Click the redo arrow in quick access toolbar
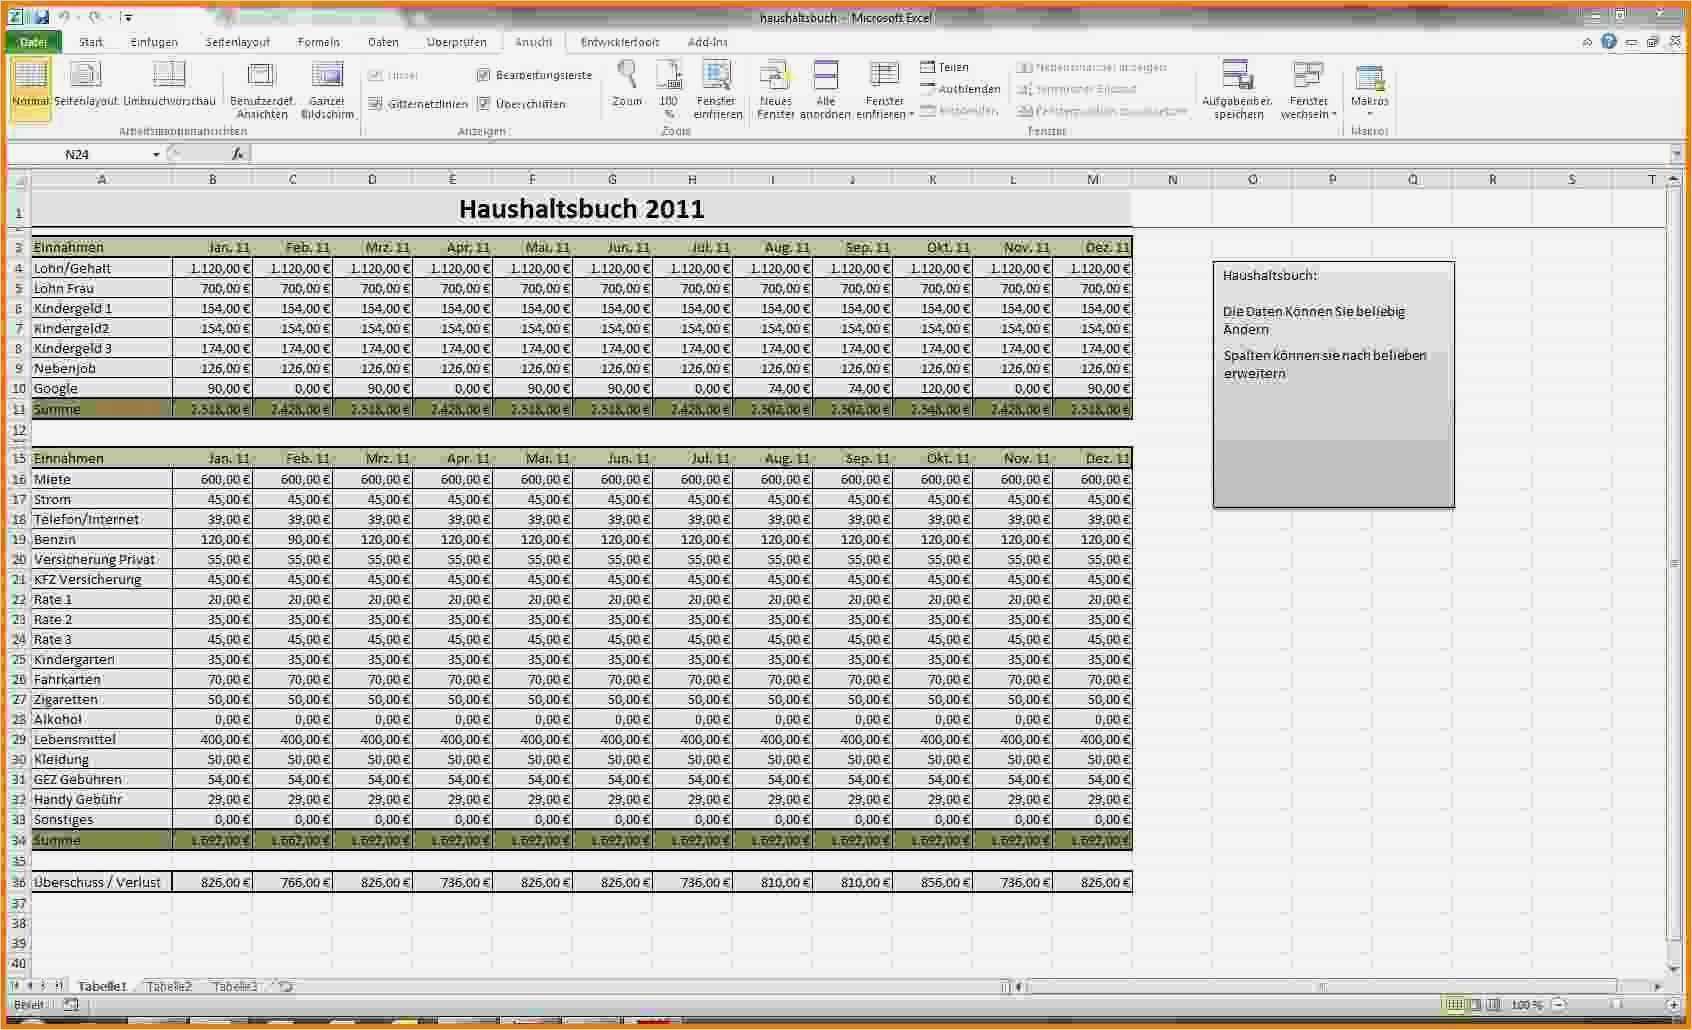1692x1030 pixels. coord(94,17)
